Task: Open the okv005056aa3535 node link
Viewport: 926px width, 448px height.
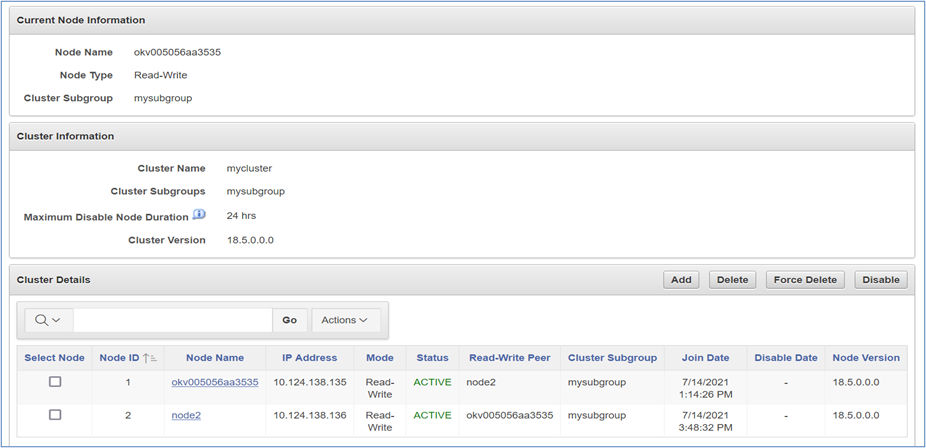Action: point(215,382)
